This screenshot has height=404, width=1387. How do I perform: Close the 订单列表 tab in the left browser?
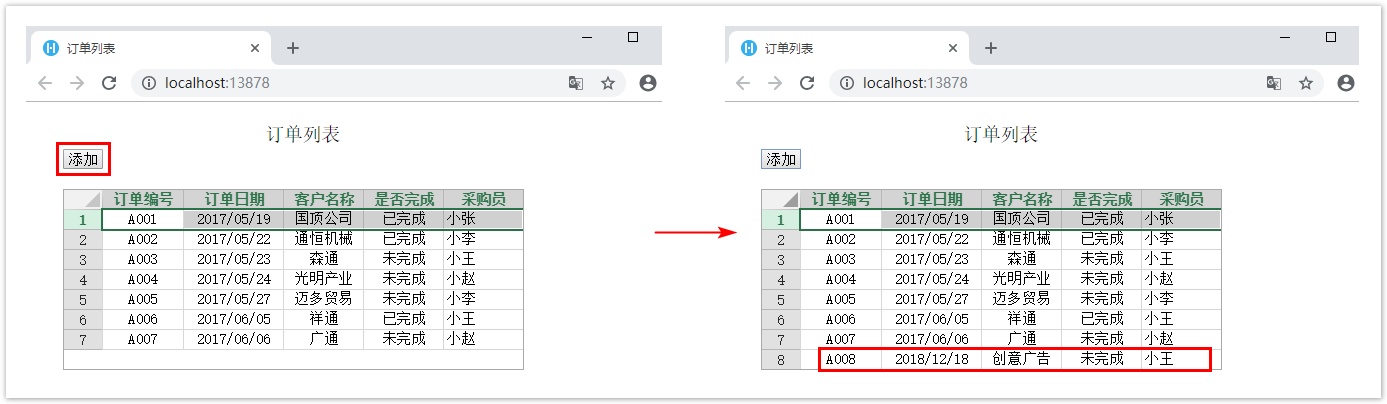pyautogui.click(x=255, y=48)
